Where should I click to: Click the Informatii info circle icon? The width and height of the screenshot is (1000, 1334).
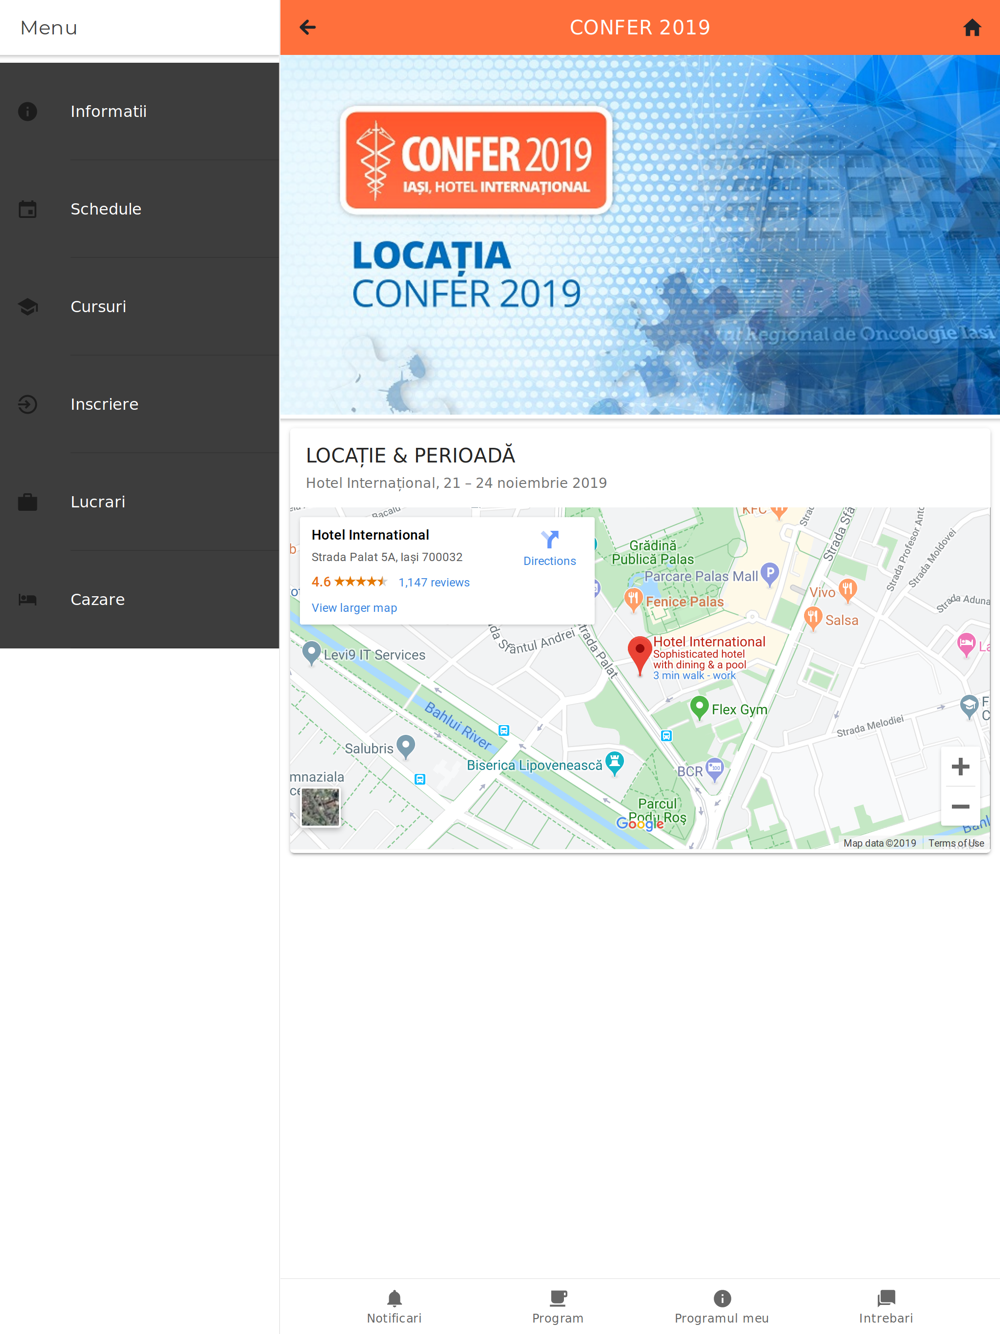point(28,112)
